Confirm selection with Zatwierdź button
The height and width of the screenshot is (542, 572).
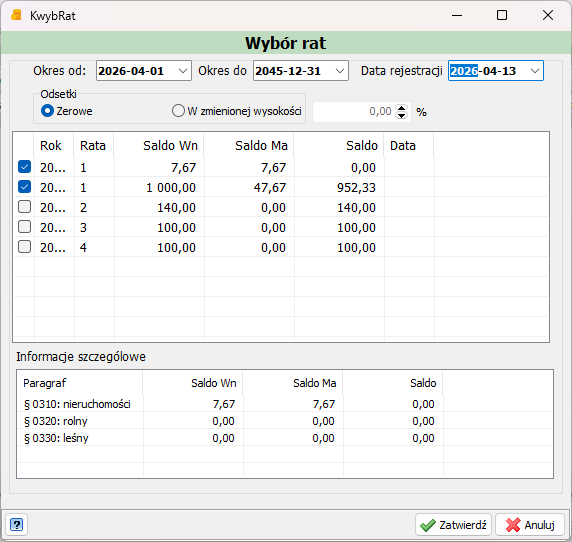click(453, 525)
